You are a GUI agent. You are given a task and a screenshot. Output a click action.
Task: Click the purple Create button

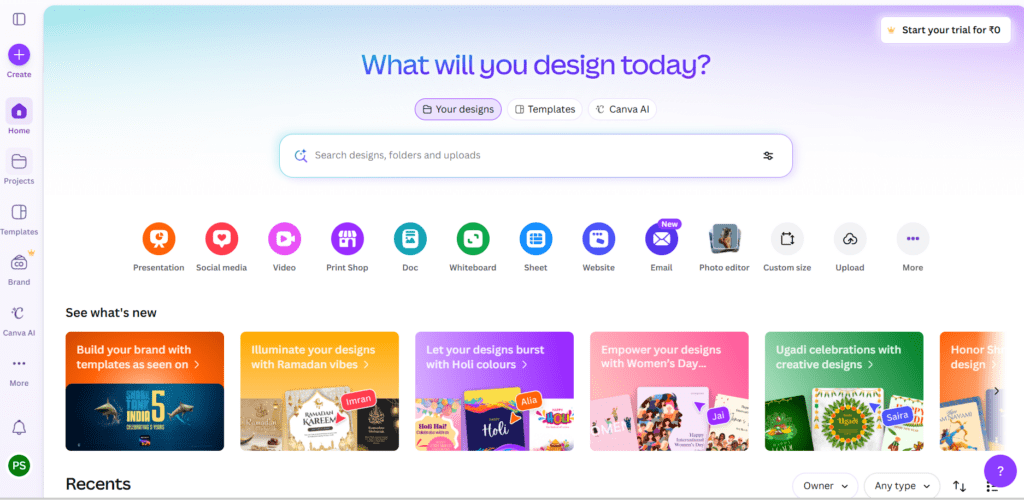click(19, 55)
